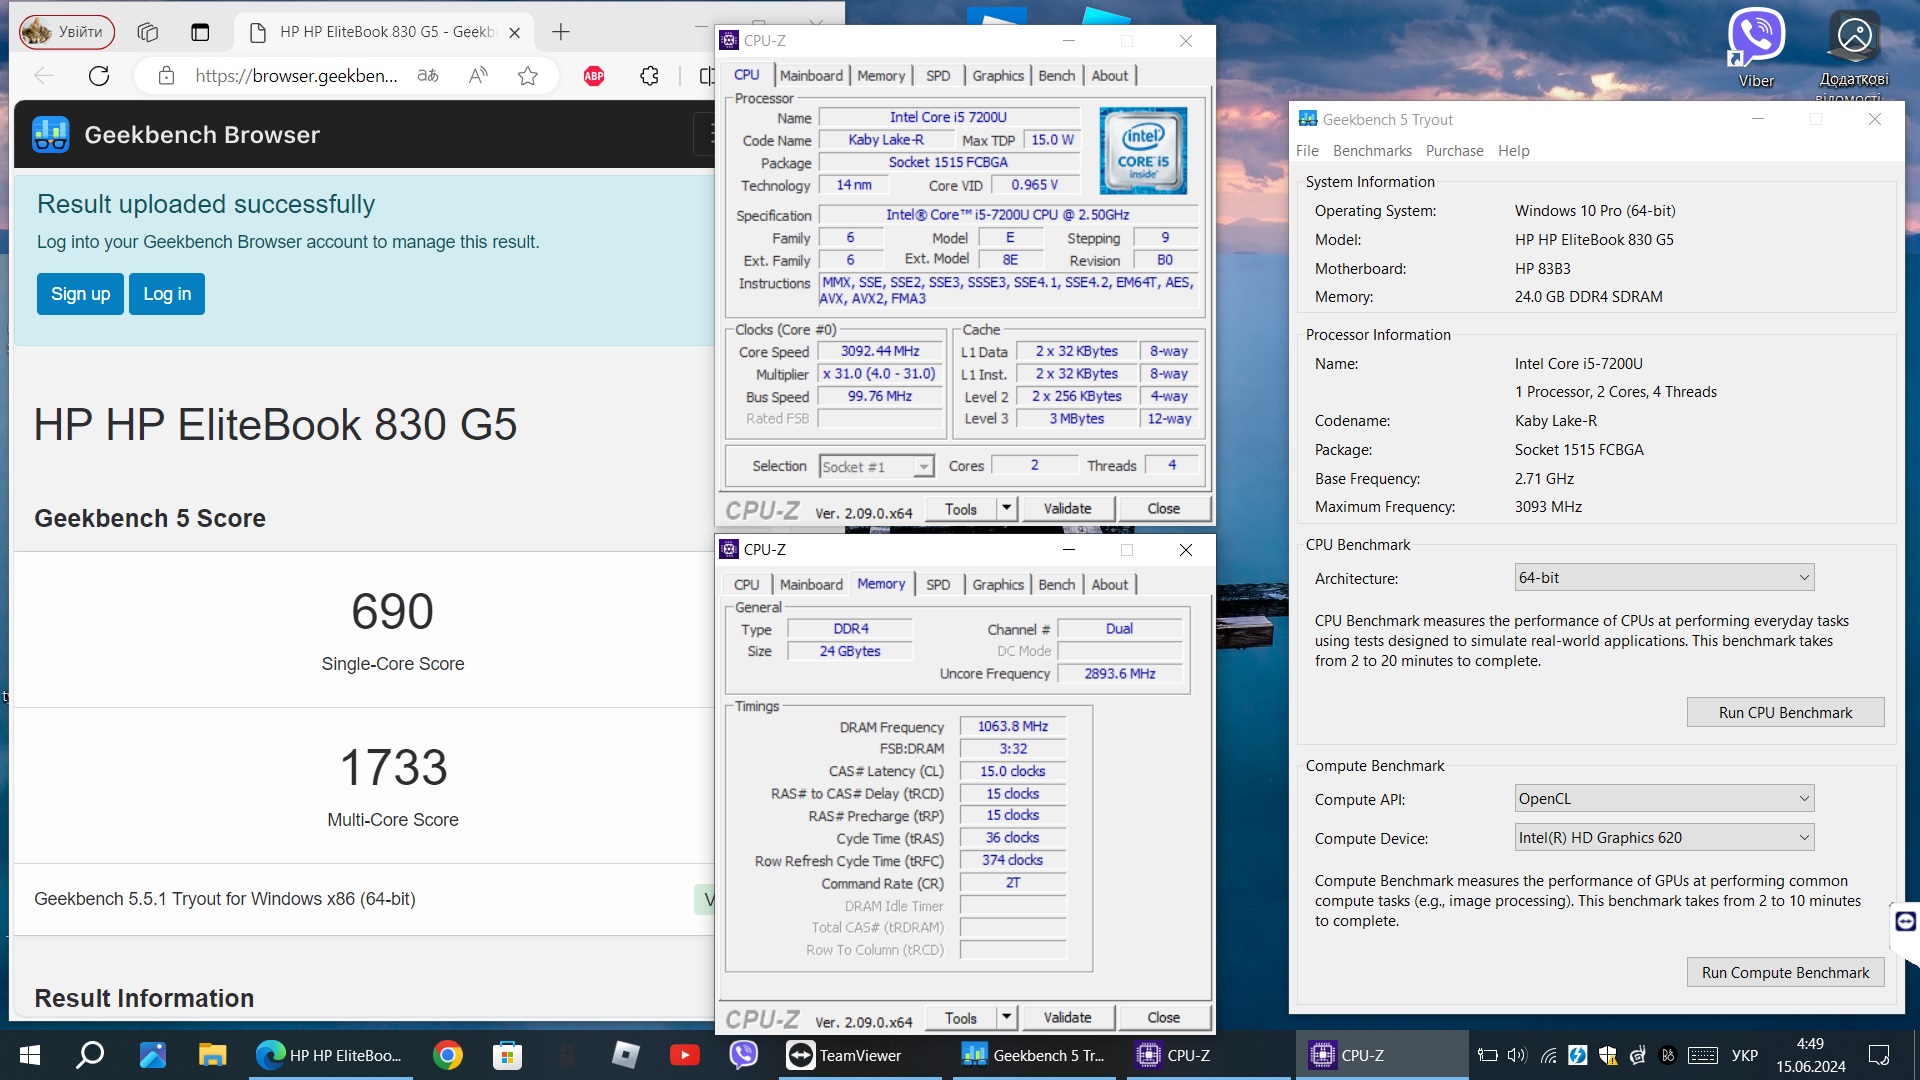Open Roblox from the taskbar

pyautogui.click(x=626, y=1055)
